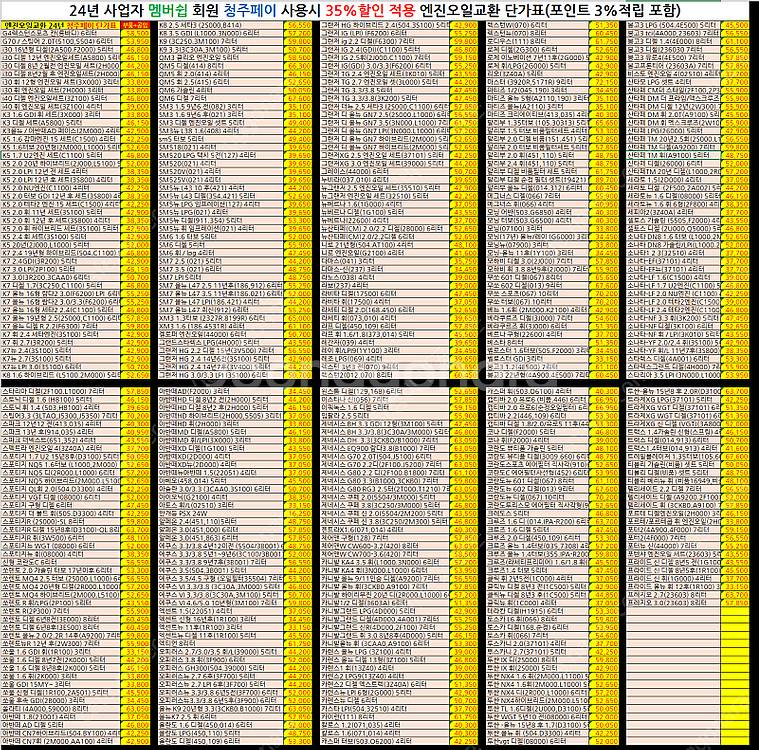The height and width of the screenshot is (750, 759).
Task: Select the 'G70 / 스팅어 2.0T' row cell
Action: point(60,41)
